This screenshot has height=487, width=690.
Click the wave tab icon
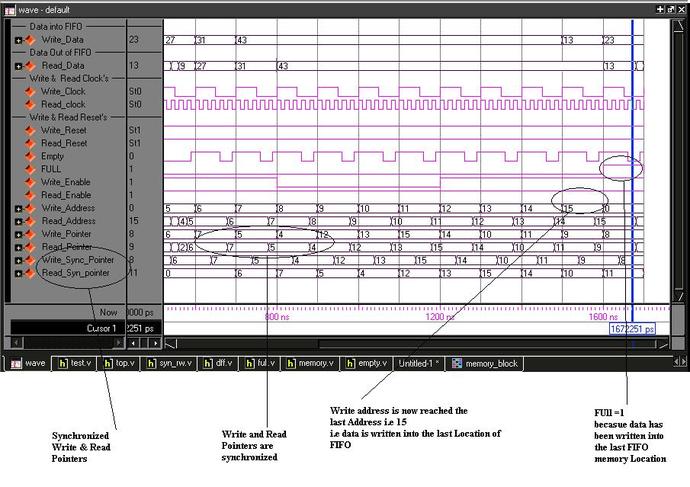pyautogui.click(x=16, y=364)
